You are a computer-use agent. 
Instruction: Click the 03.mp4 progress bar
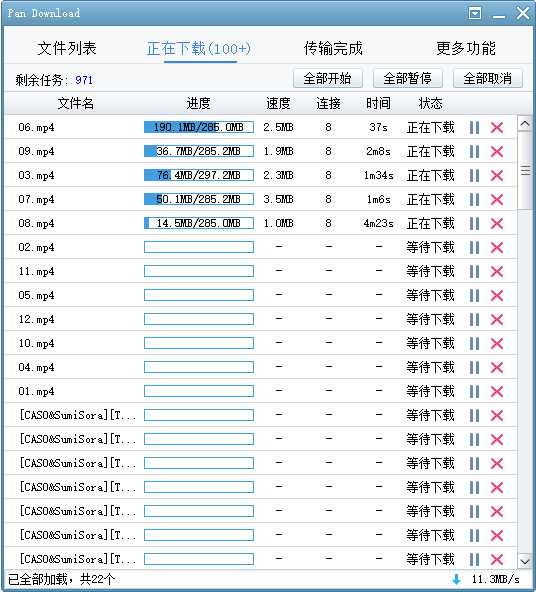click(x=199, y=175)
